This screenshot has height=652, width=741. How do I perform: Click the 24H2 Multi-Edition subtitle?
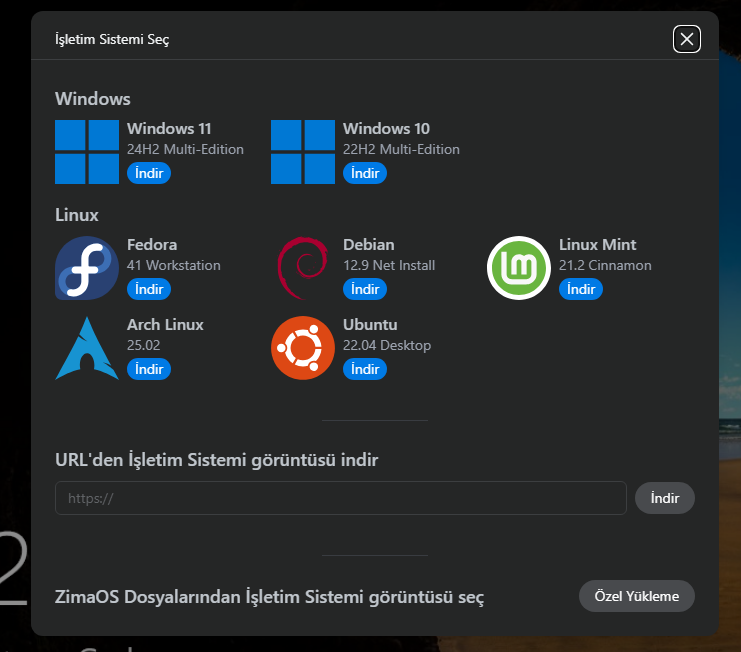[185, 149]
